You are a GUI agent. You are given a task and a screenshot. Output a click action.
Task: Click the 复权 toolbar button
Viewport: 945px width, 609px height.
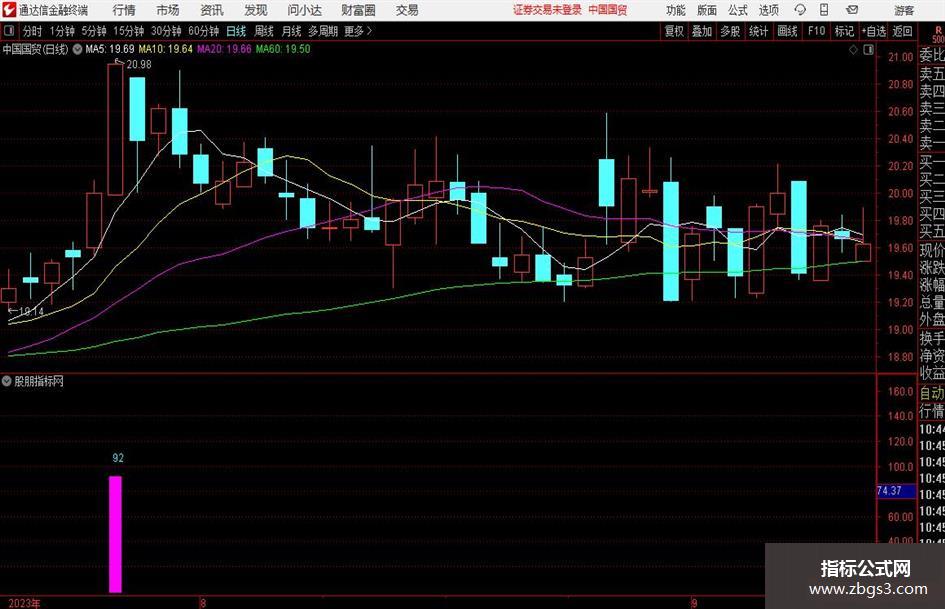[x=674, y=31]
